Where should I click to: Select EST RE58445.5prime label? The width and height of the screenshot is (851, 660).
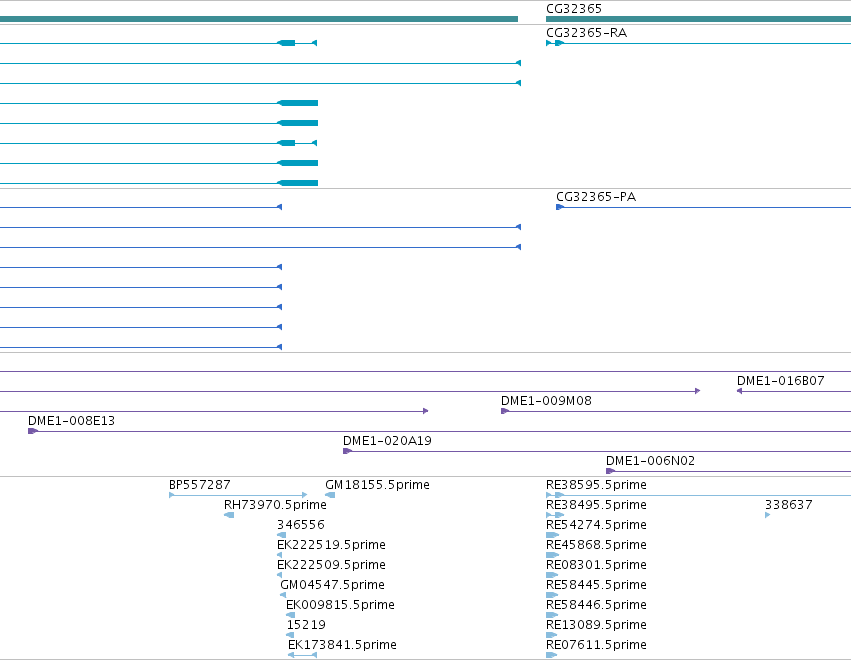(596, 585)
